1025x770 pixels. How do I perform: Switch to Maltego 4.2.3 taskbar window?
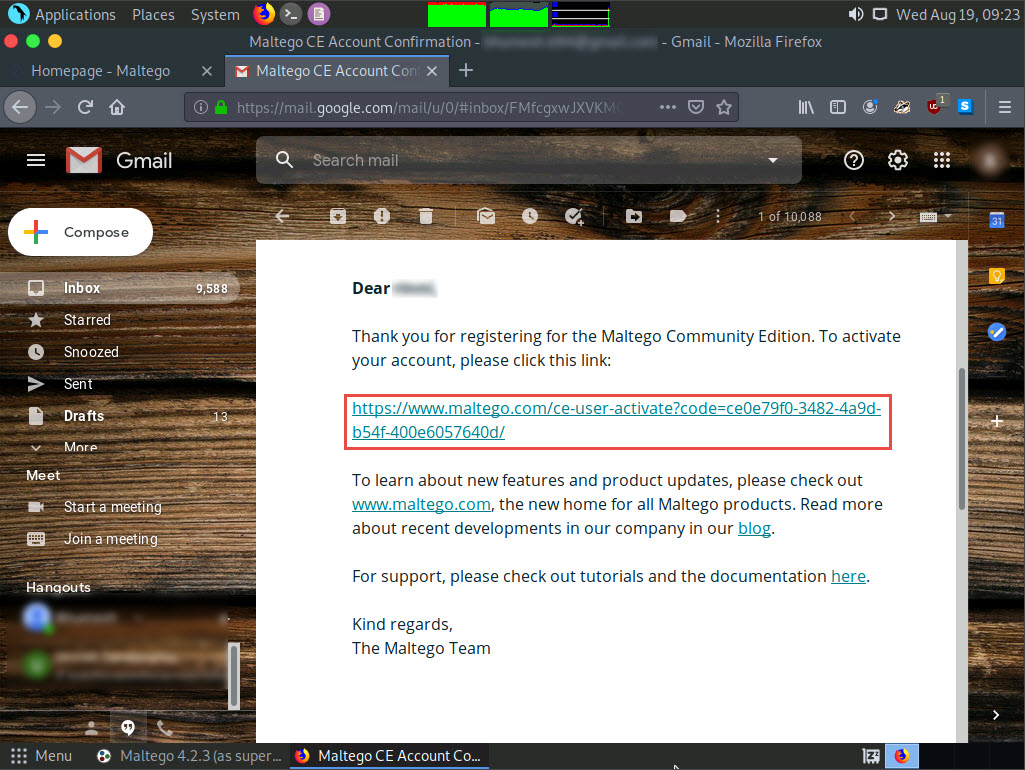coord(190,756)
